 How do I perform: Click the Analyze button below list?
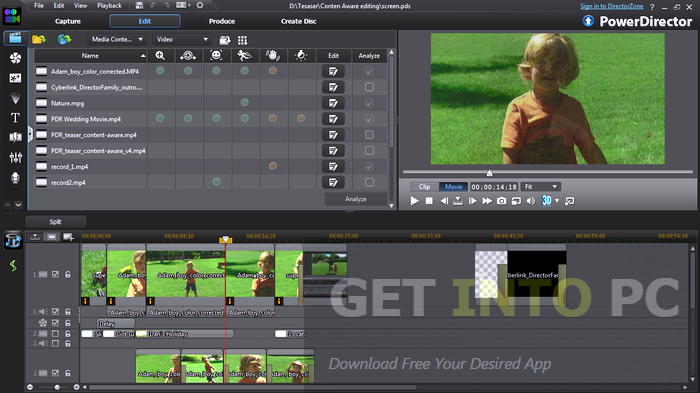point(356,199)
